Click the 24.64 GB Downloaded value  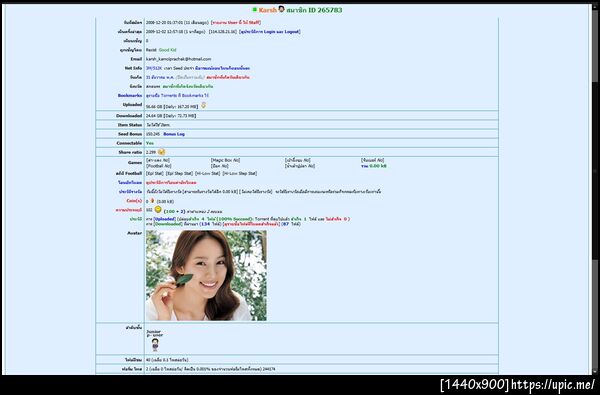pyautogui.click(x=154, y=116)
